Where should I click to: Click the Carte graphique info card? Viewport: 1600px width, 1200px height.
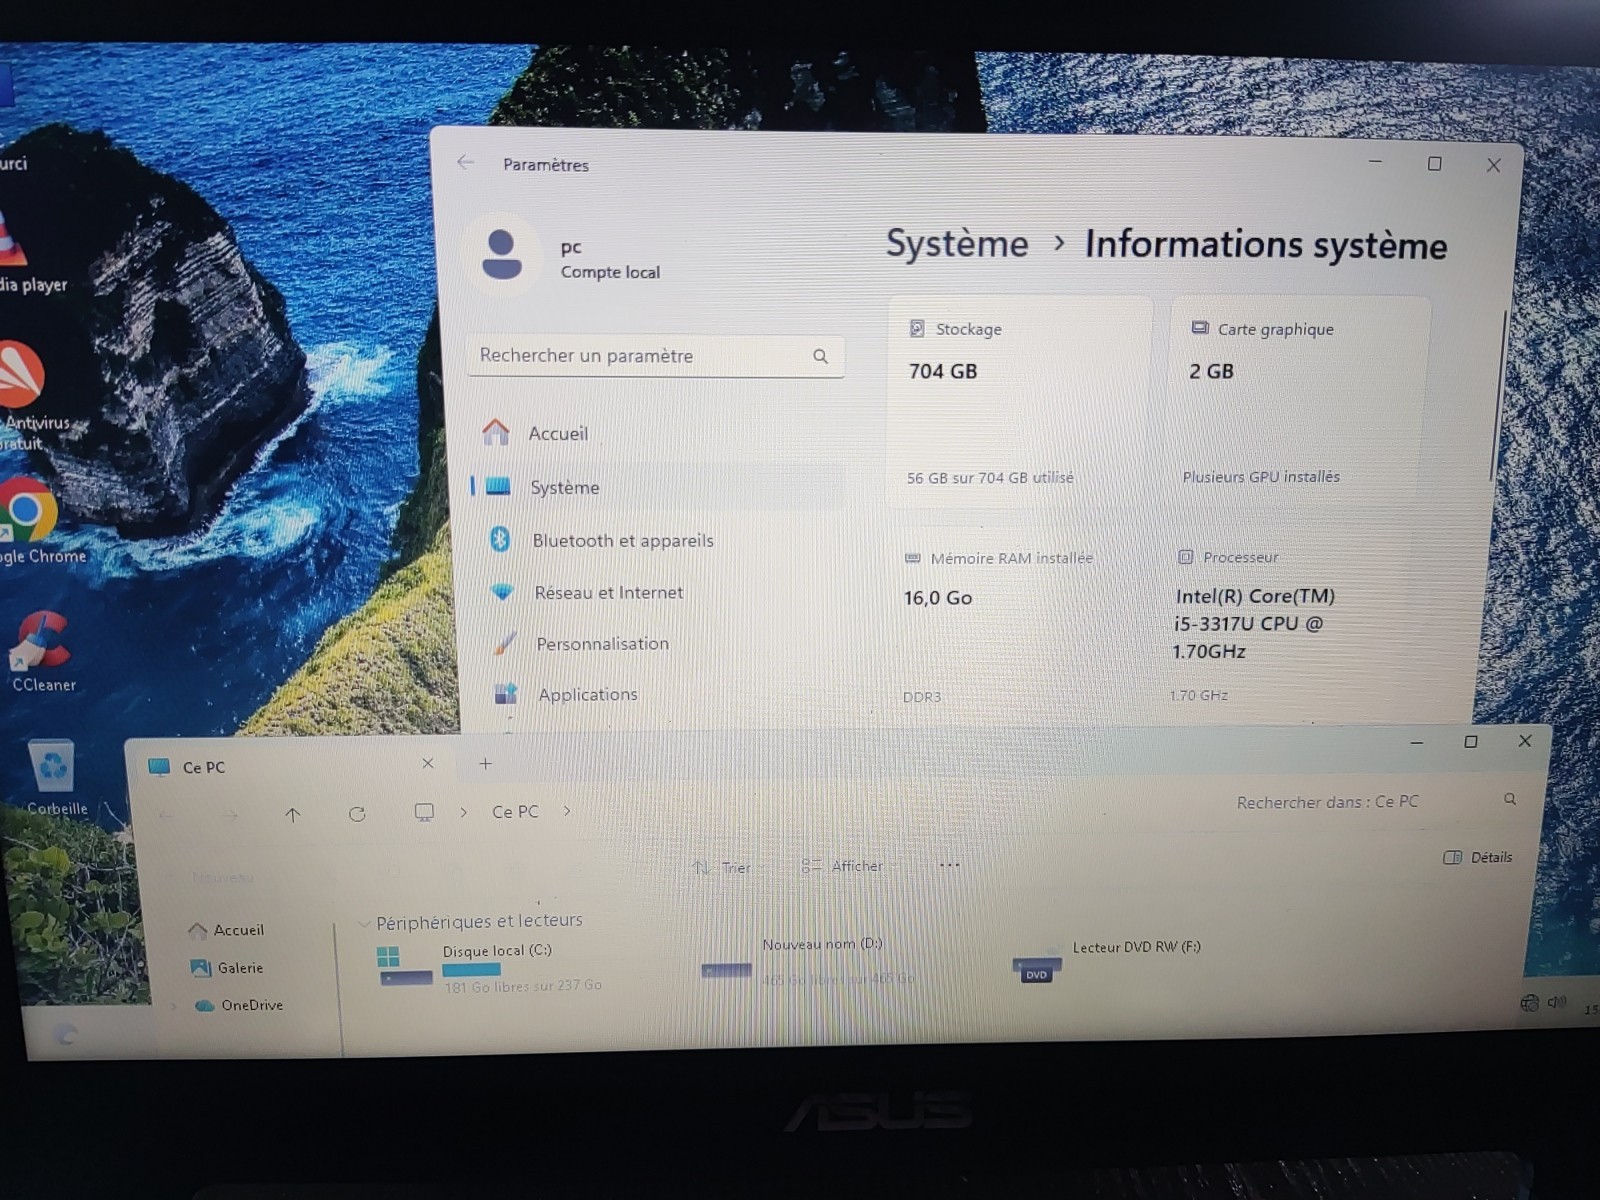[1298, 400]
